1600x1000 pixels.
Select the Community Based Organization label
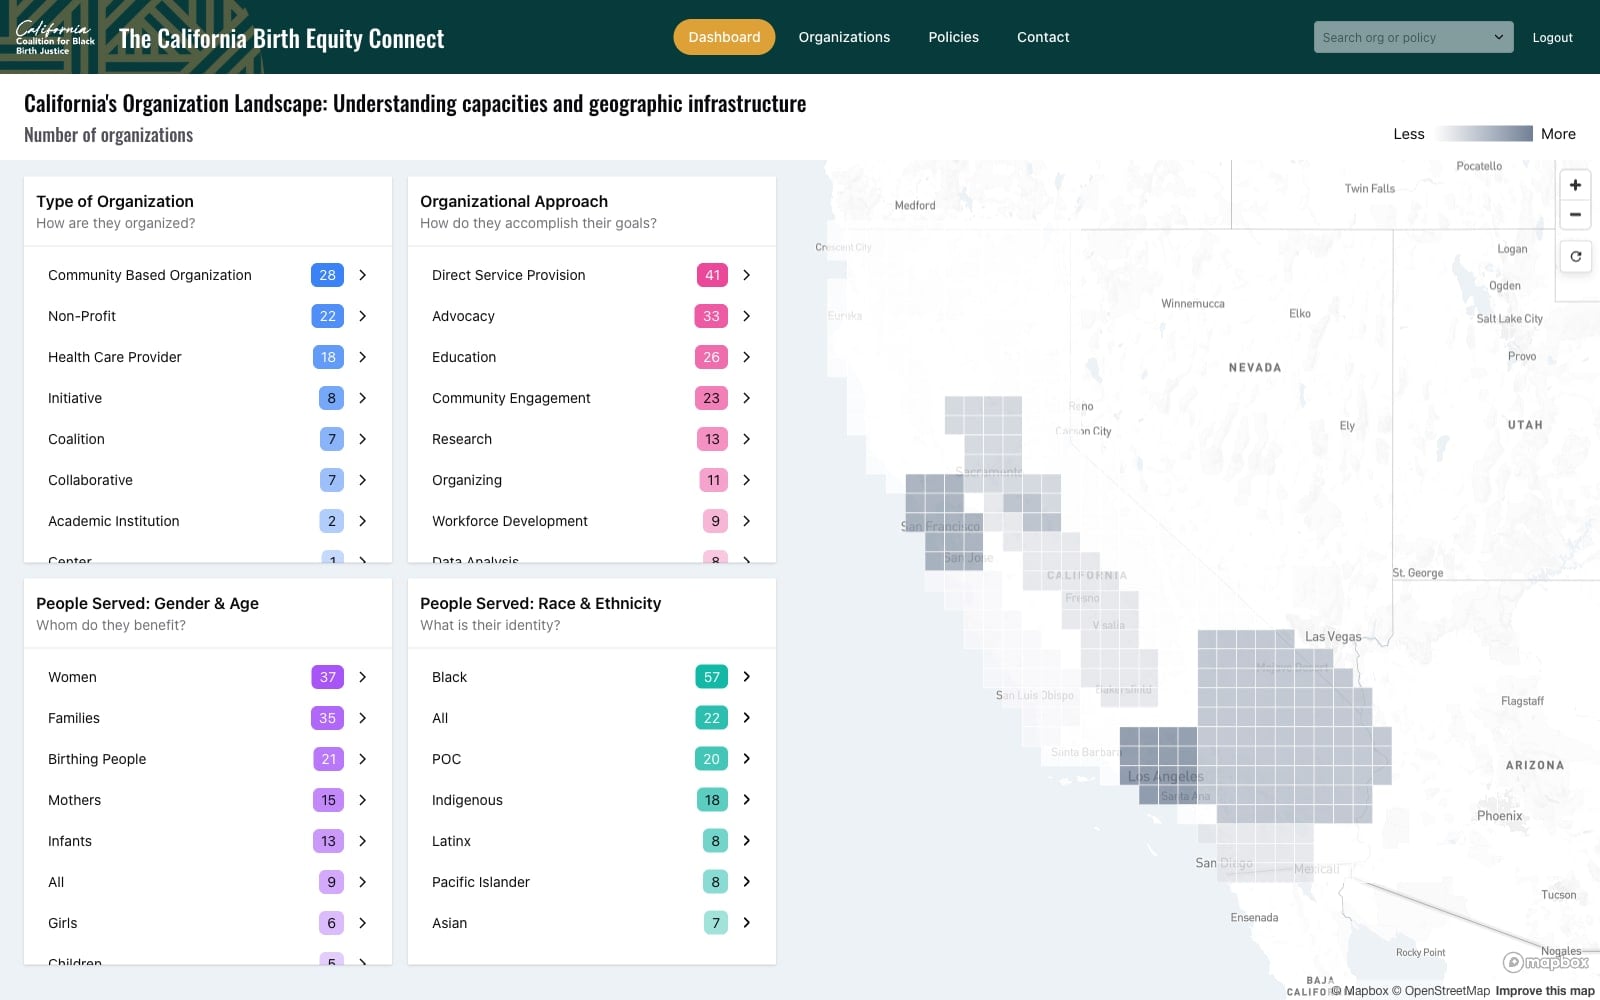[150, 275]
